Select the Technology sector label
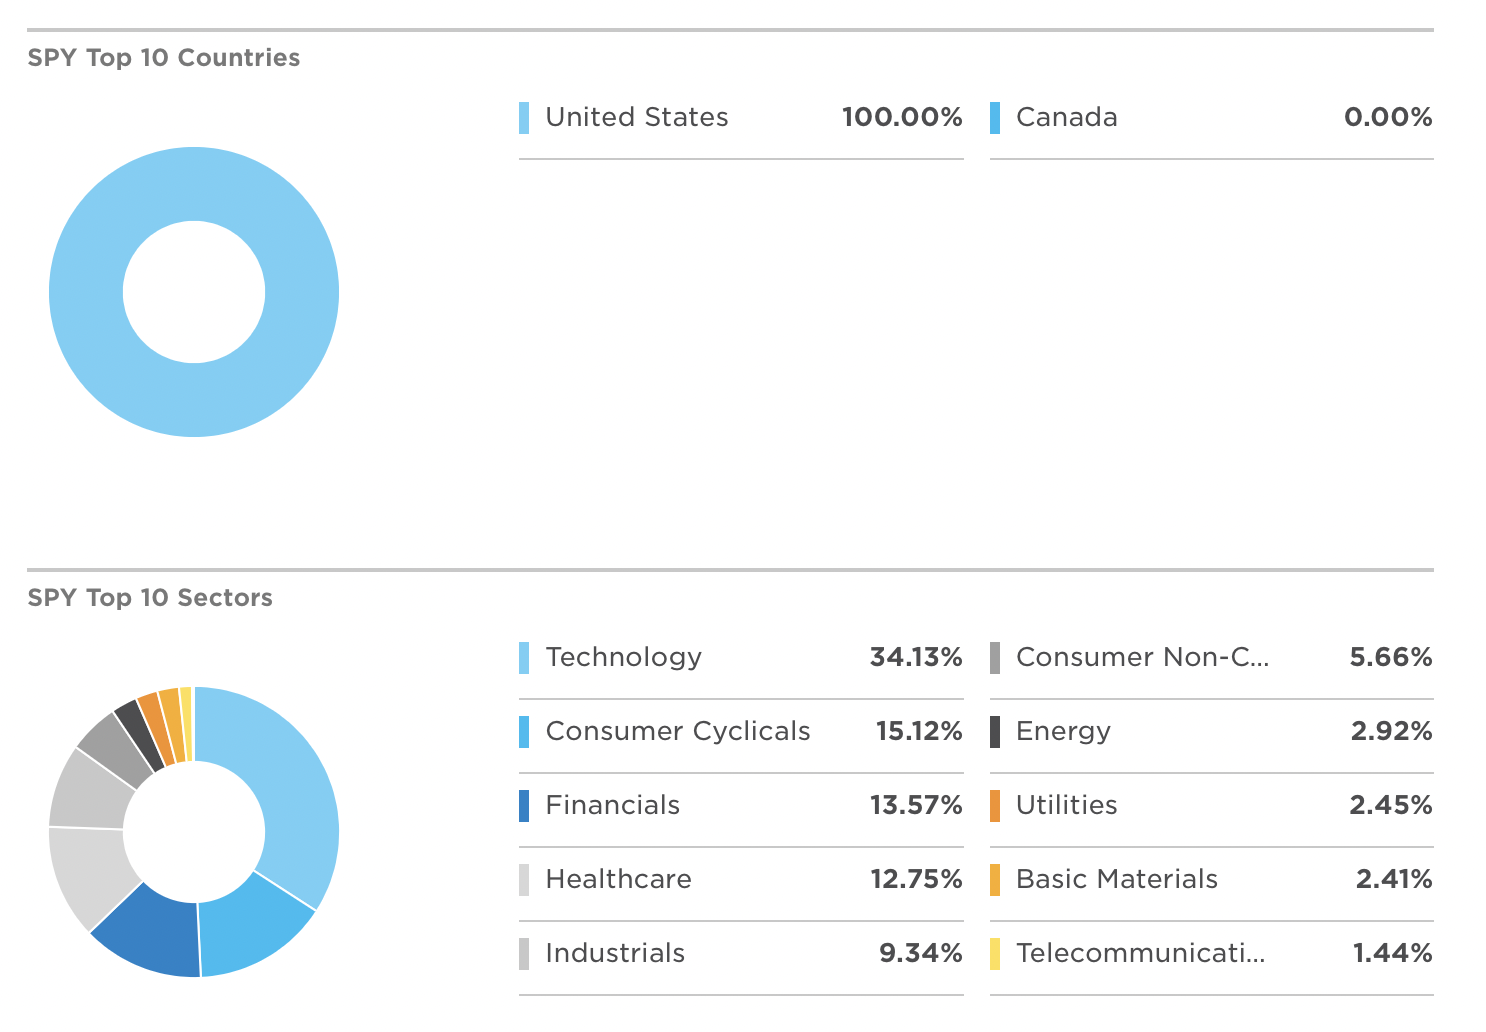Screen dimensions: 1486x1032 tap(624, 657)
